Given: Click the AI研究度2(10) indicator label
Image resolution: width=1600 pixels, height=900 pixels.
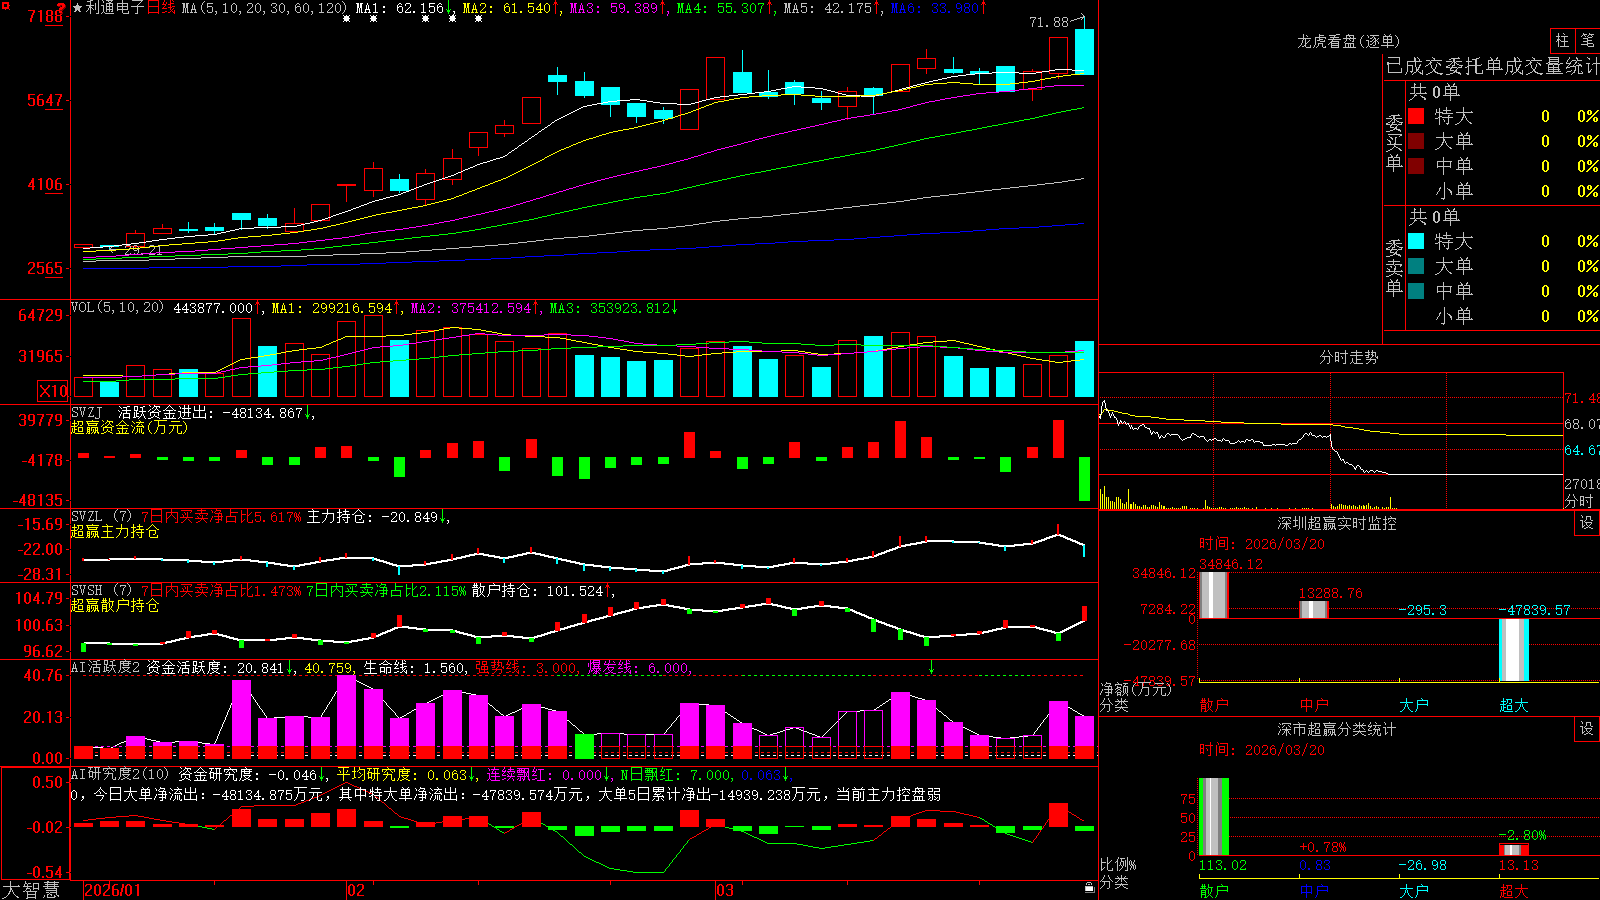Looking at the screenshot, I should click(x=120, y=775).
